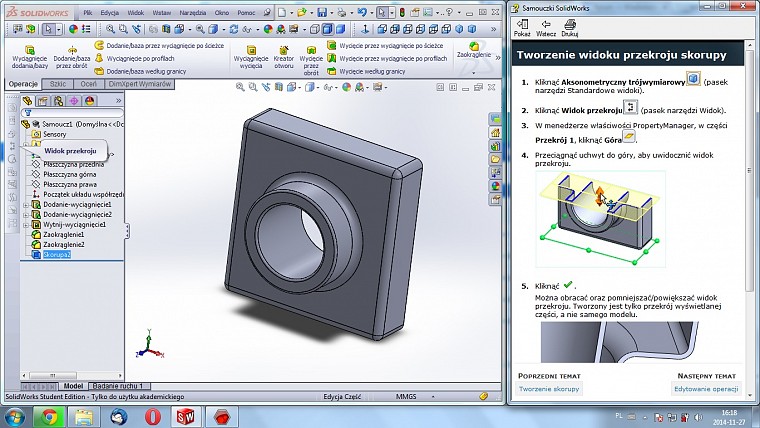Click Wycięcie przez wyciągnięcie po ścieżce

point(385,46)
